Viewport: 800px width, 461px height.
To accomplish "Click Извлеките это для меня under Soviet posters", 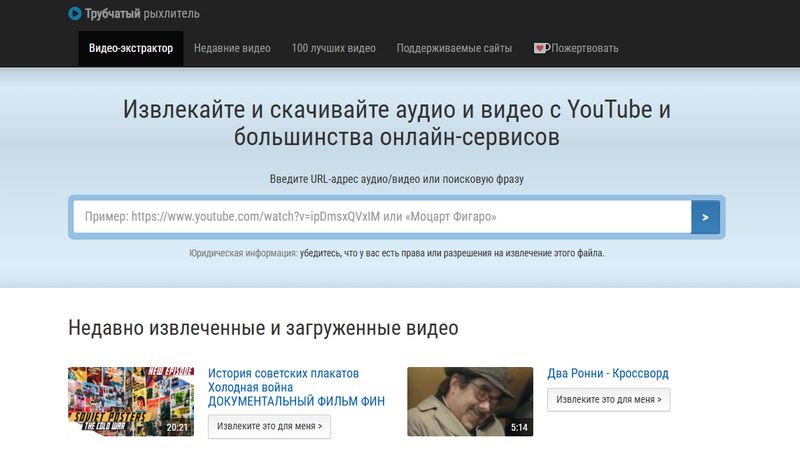I will click(x=269, y=426).
